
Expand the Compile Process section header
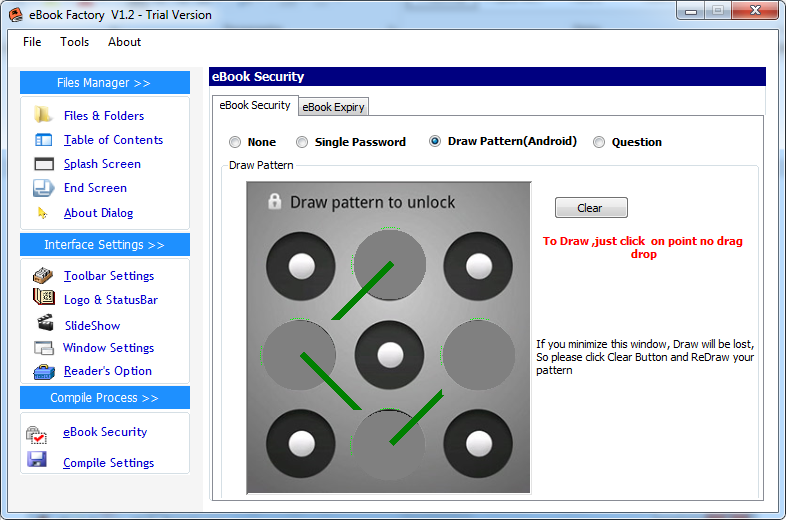[x=105, y=398]
